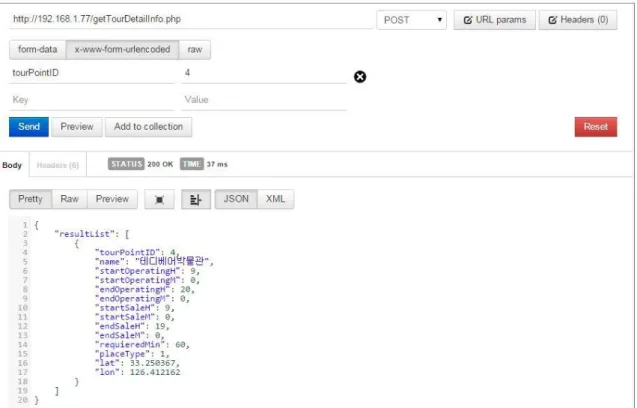
Task: Switch response view to Pretty
Action: [x=30, y=199]
